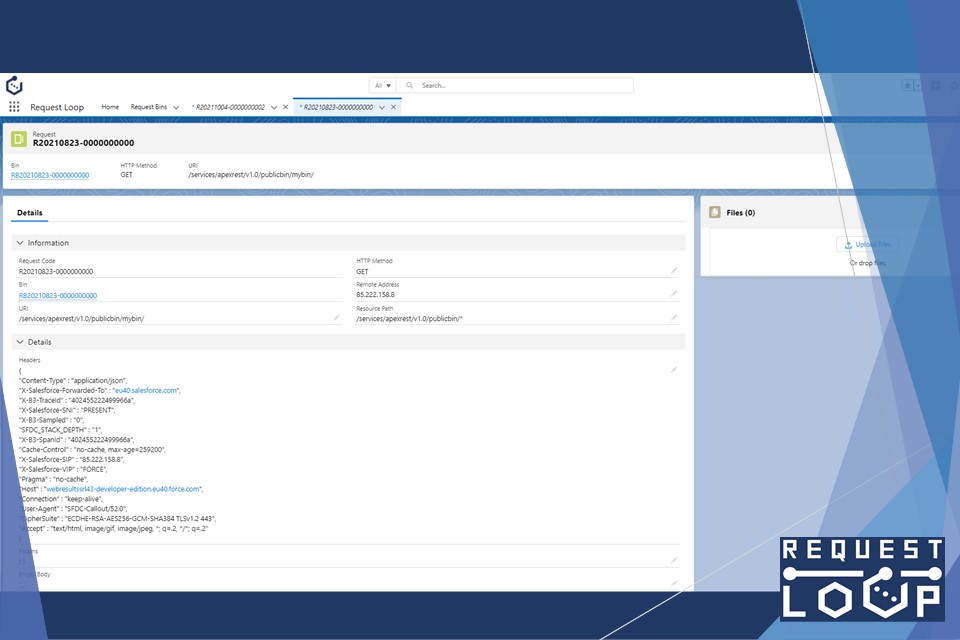Expand the Request Bins navigation dropdown
The height and width of the screenshot is (640, 960).
tap(176, 107)
